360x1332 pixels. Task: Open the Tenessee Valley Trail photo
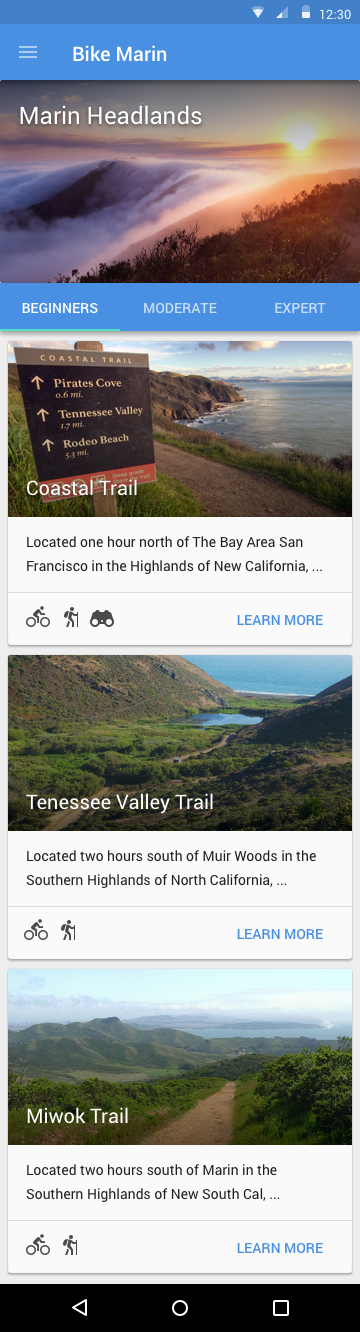pos(180,743)
